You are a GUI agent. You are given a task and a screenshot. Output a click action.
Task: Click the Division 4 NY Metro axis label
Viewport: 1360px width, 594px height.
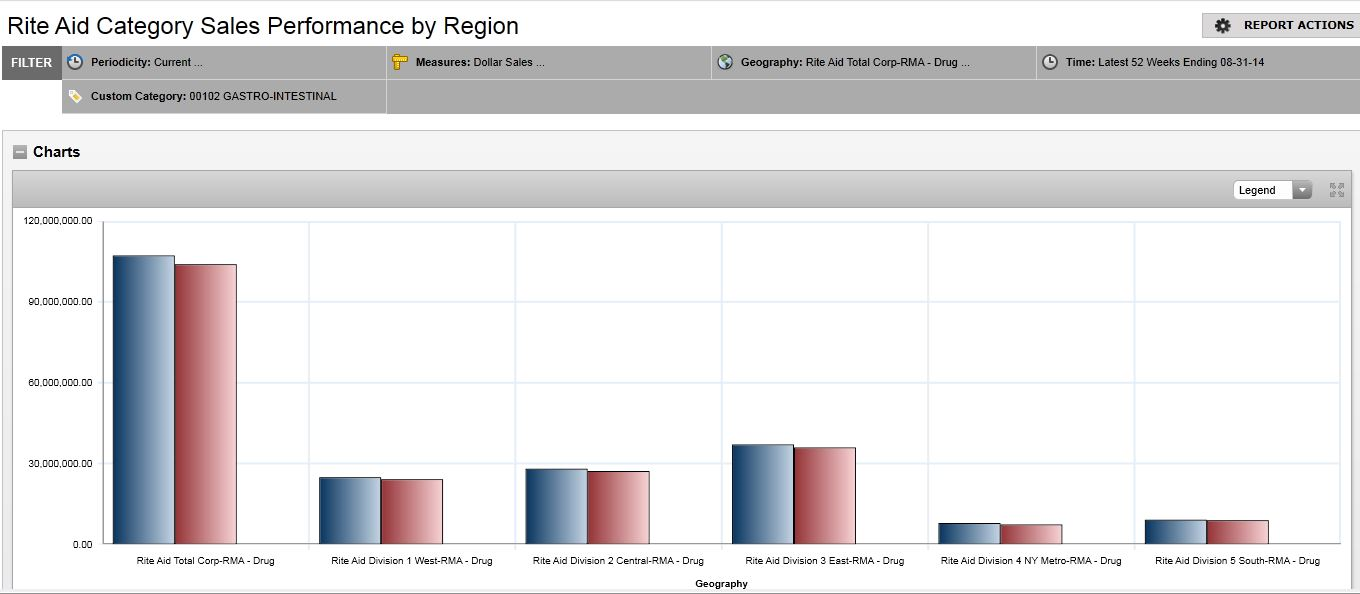pyautogui.click(x=1031, y=561)
